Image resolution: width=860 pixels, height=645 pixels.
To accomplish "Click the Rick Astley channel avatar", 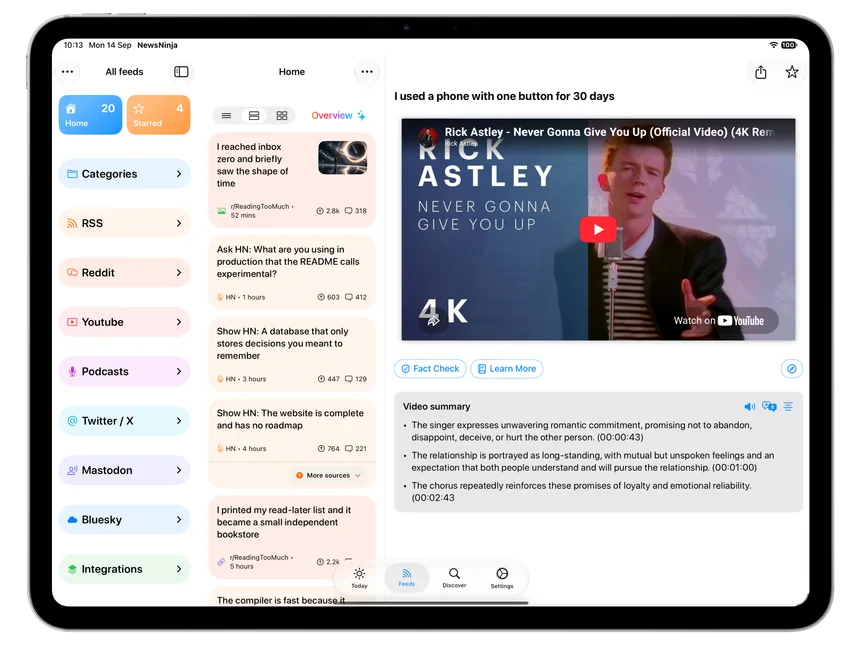I will (x=428, y=135).
